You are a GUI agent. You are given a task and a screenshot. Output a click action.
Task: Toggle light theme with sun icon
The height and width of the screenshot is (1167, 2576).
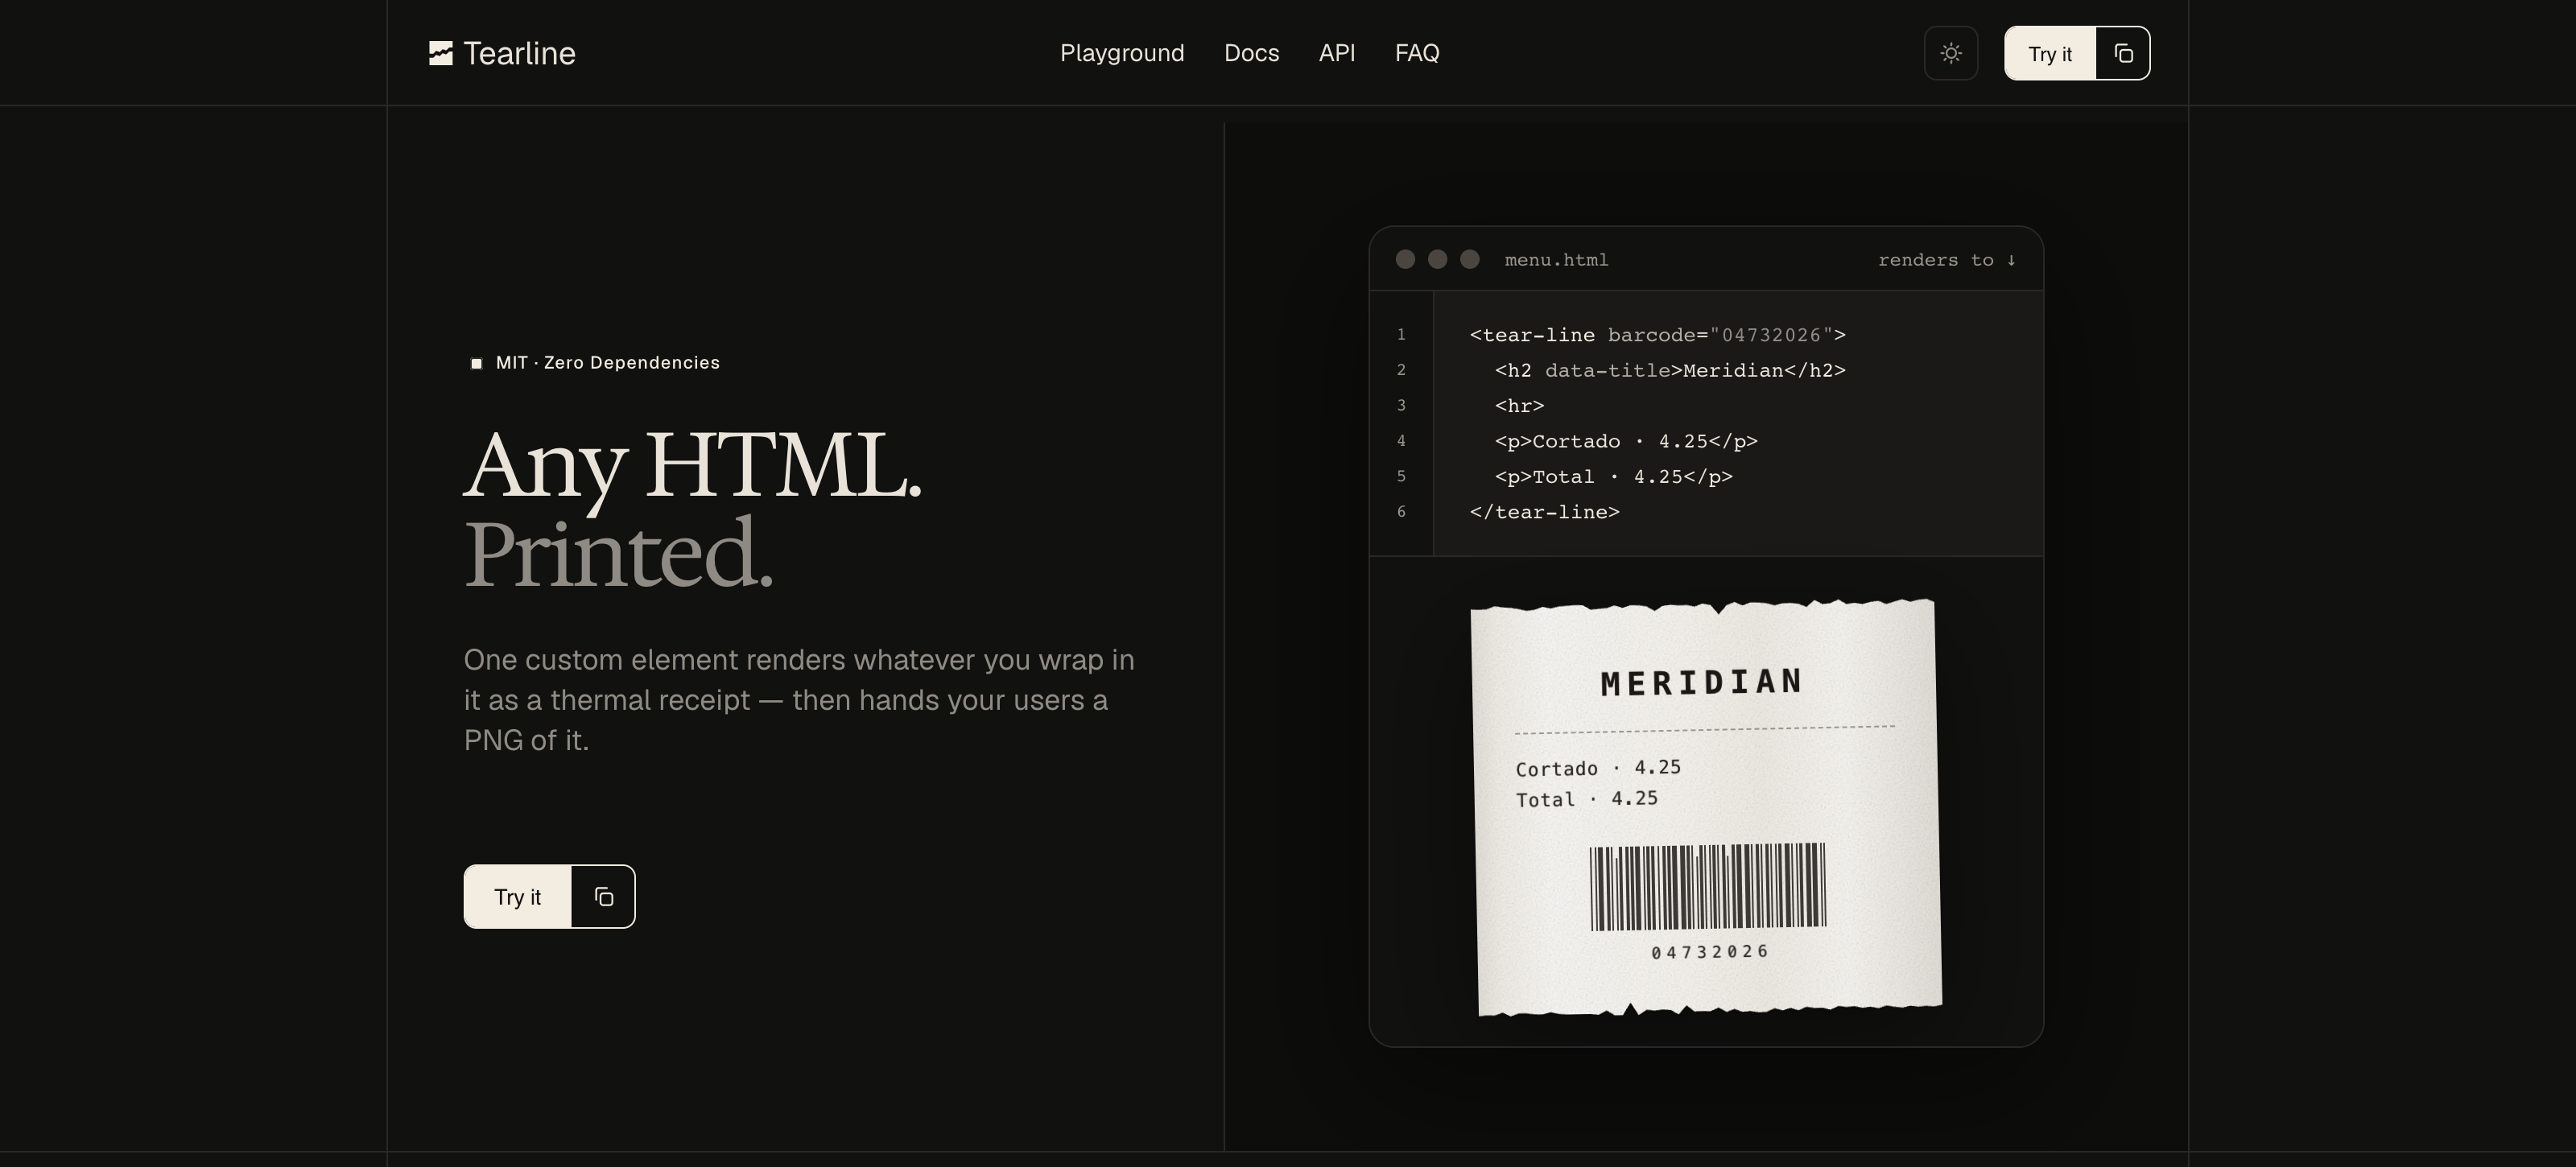pos(1951,53)
